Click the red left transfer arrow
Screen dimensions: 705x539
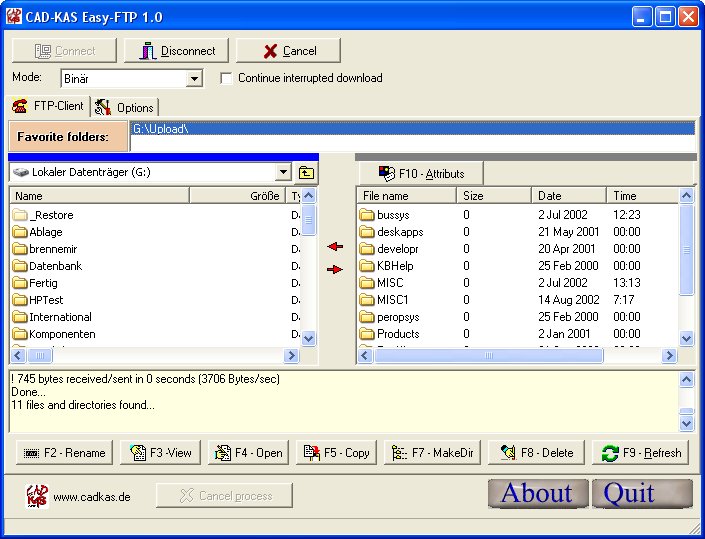[335, 246]
